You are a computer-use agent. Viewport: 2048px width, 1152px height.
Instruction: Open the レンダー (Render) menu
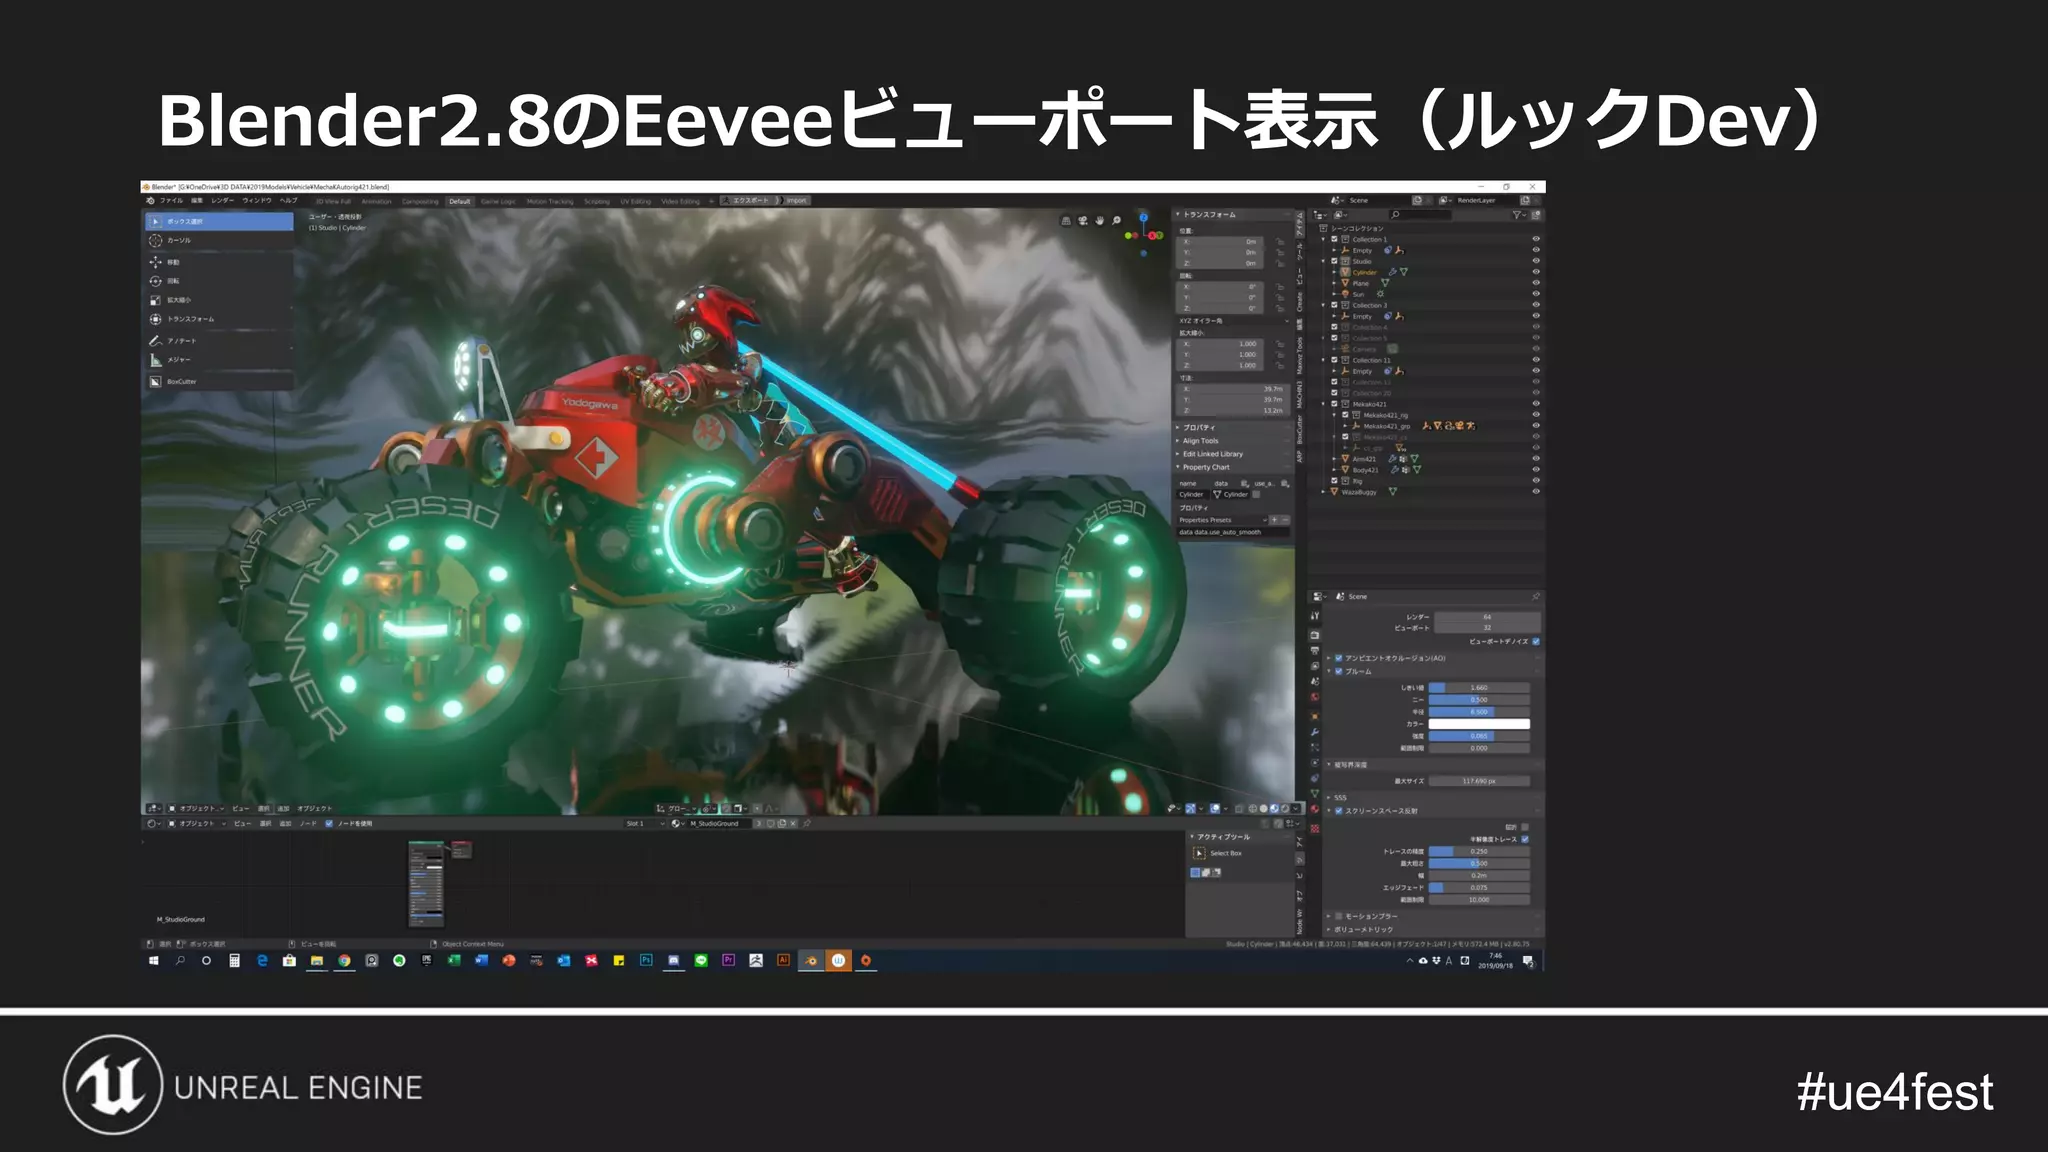pyautogui.click(x=223, y=201)
